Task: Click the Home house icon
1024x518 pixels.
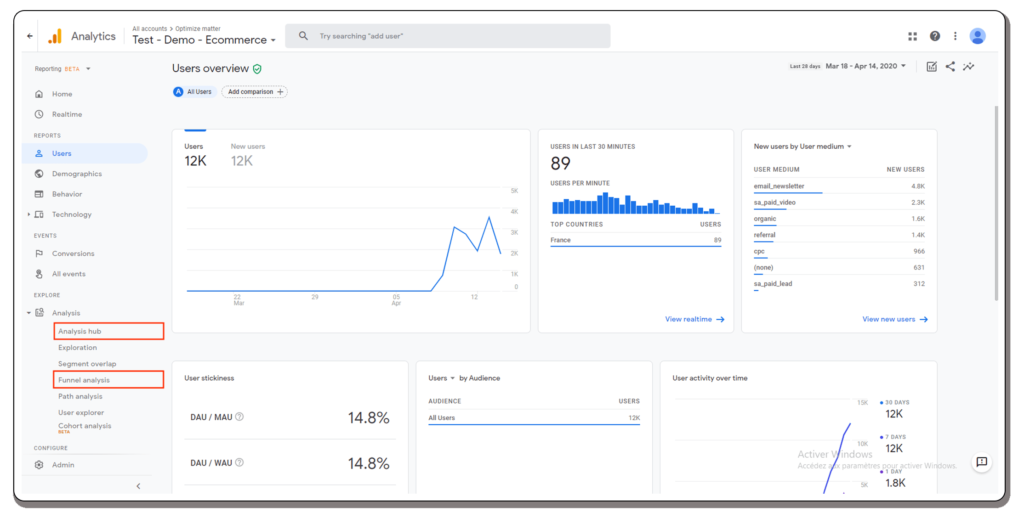Action: click(39, 94)
